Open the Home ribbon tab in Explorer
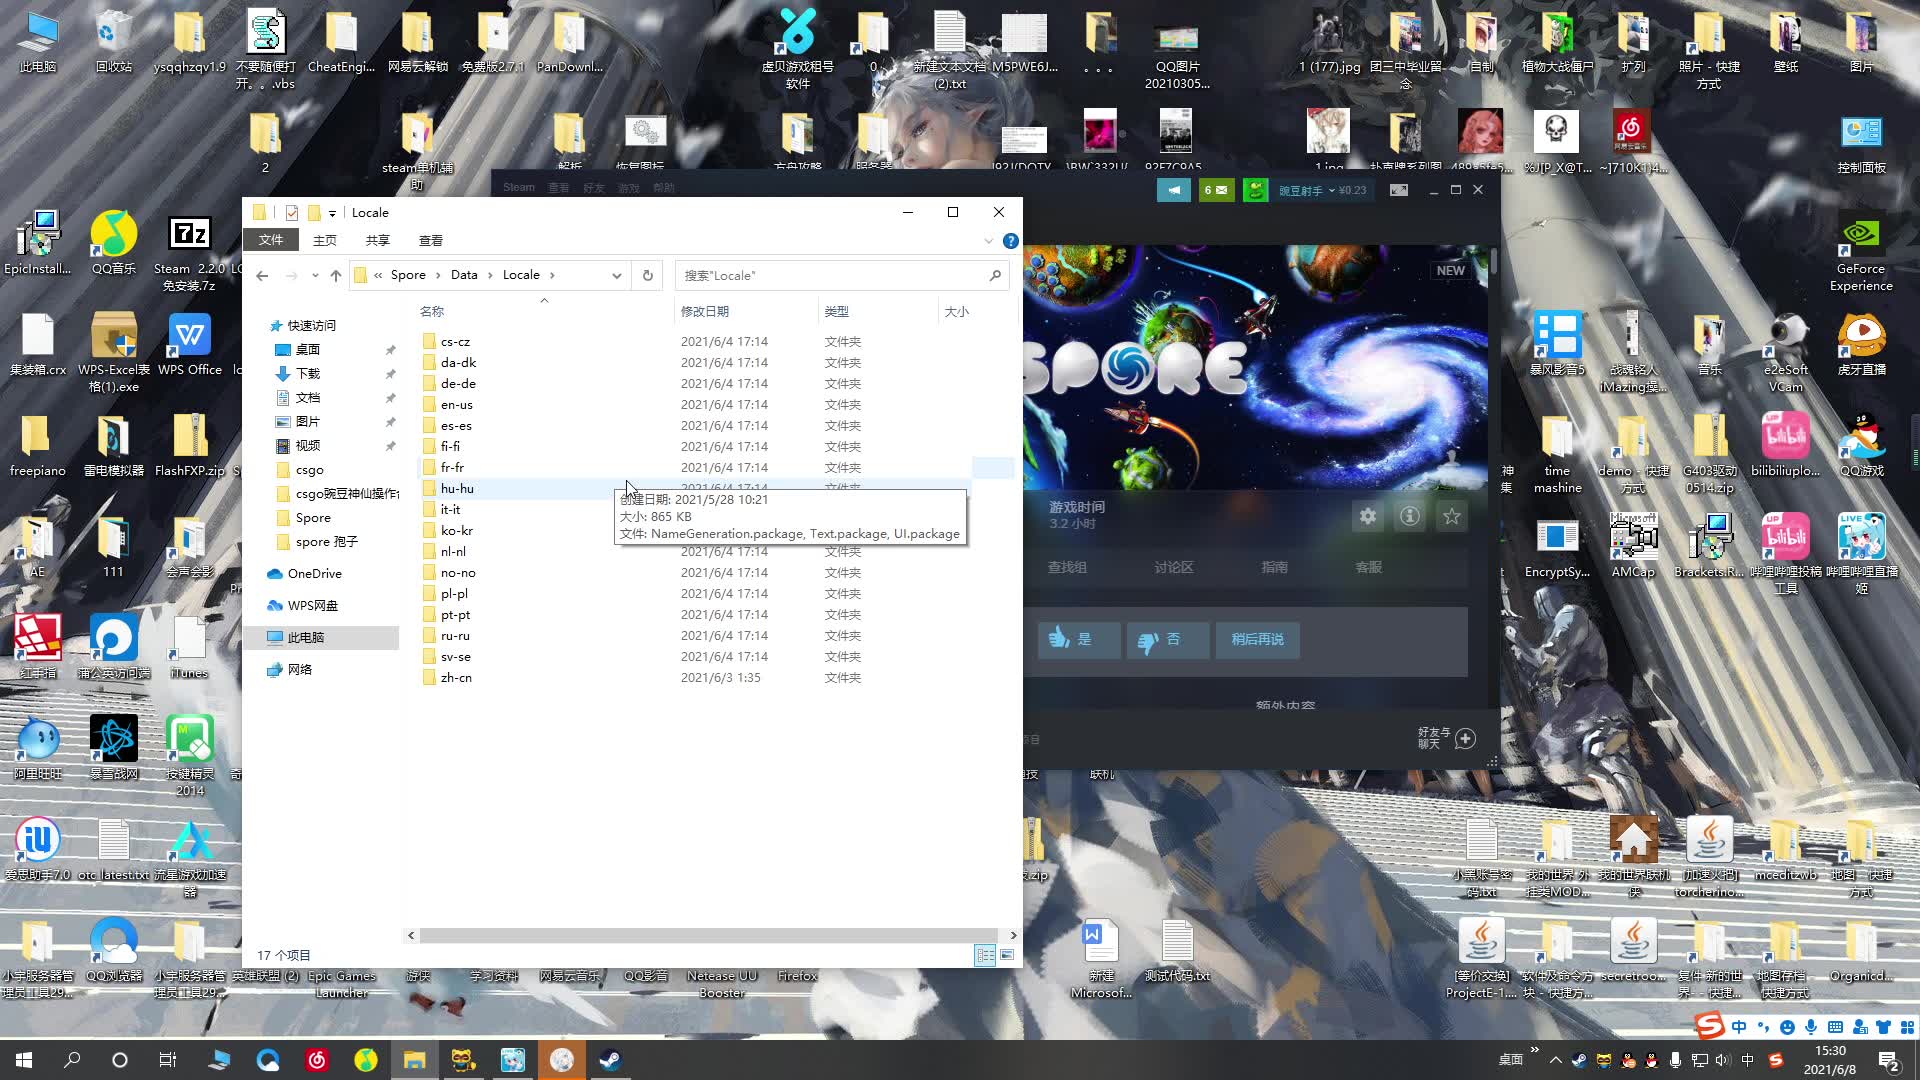This screenshot has width=1920, height=1080. pos(325,240)
